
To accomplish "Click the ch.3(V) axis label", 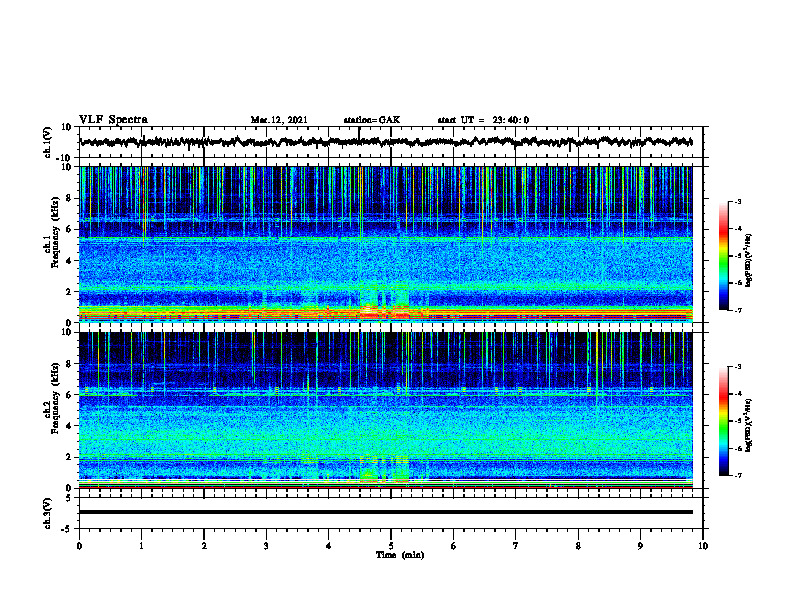I will click(x=48, y=513).
